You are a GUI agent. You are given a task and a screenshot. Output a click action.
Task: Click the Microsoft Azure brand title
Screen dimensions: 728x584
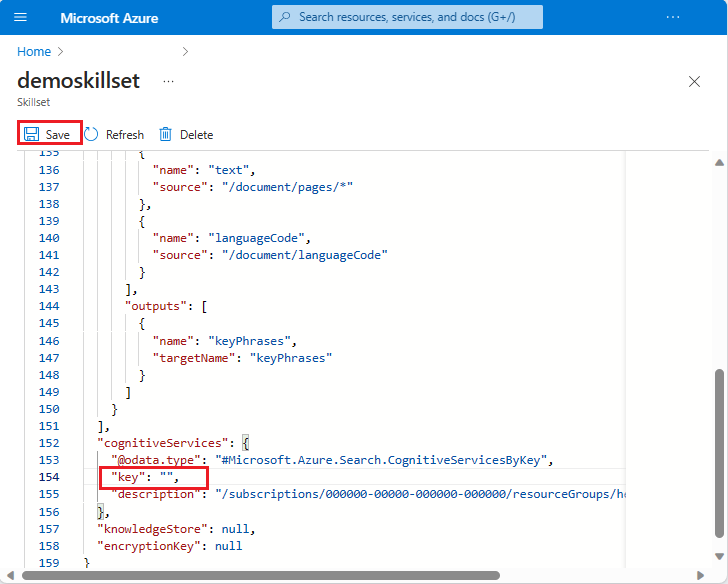(109, 18)
